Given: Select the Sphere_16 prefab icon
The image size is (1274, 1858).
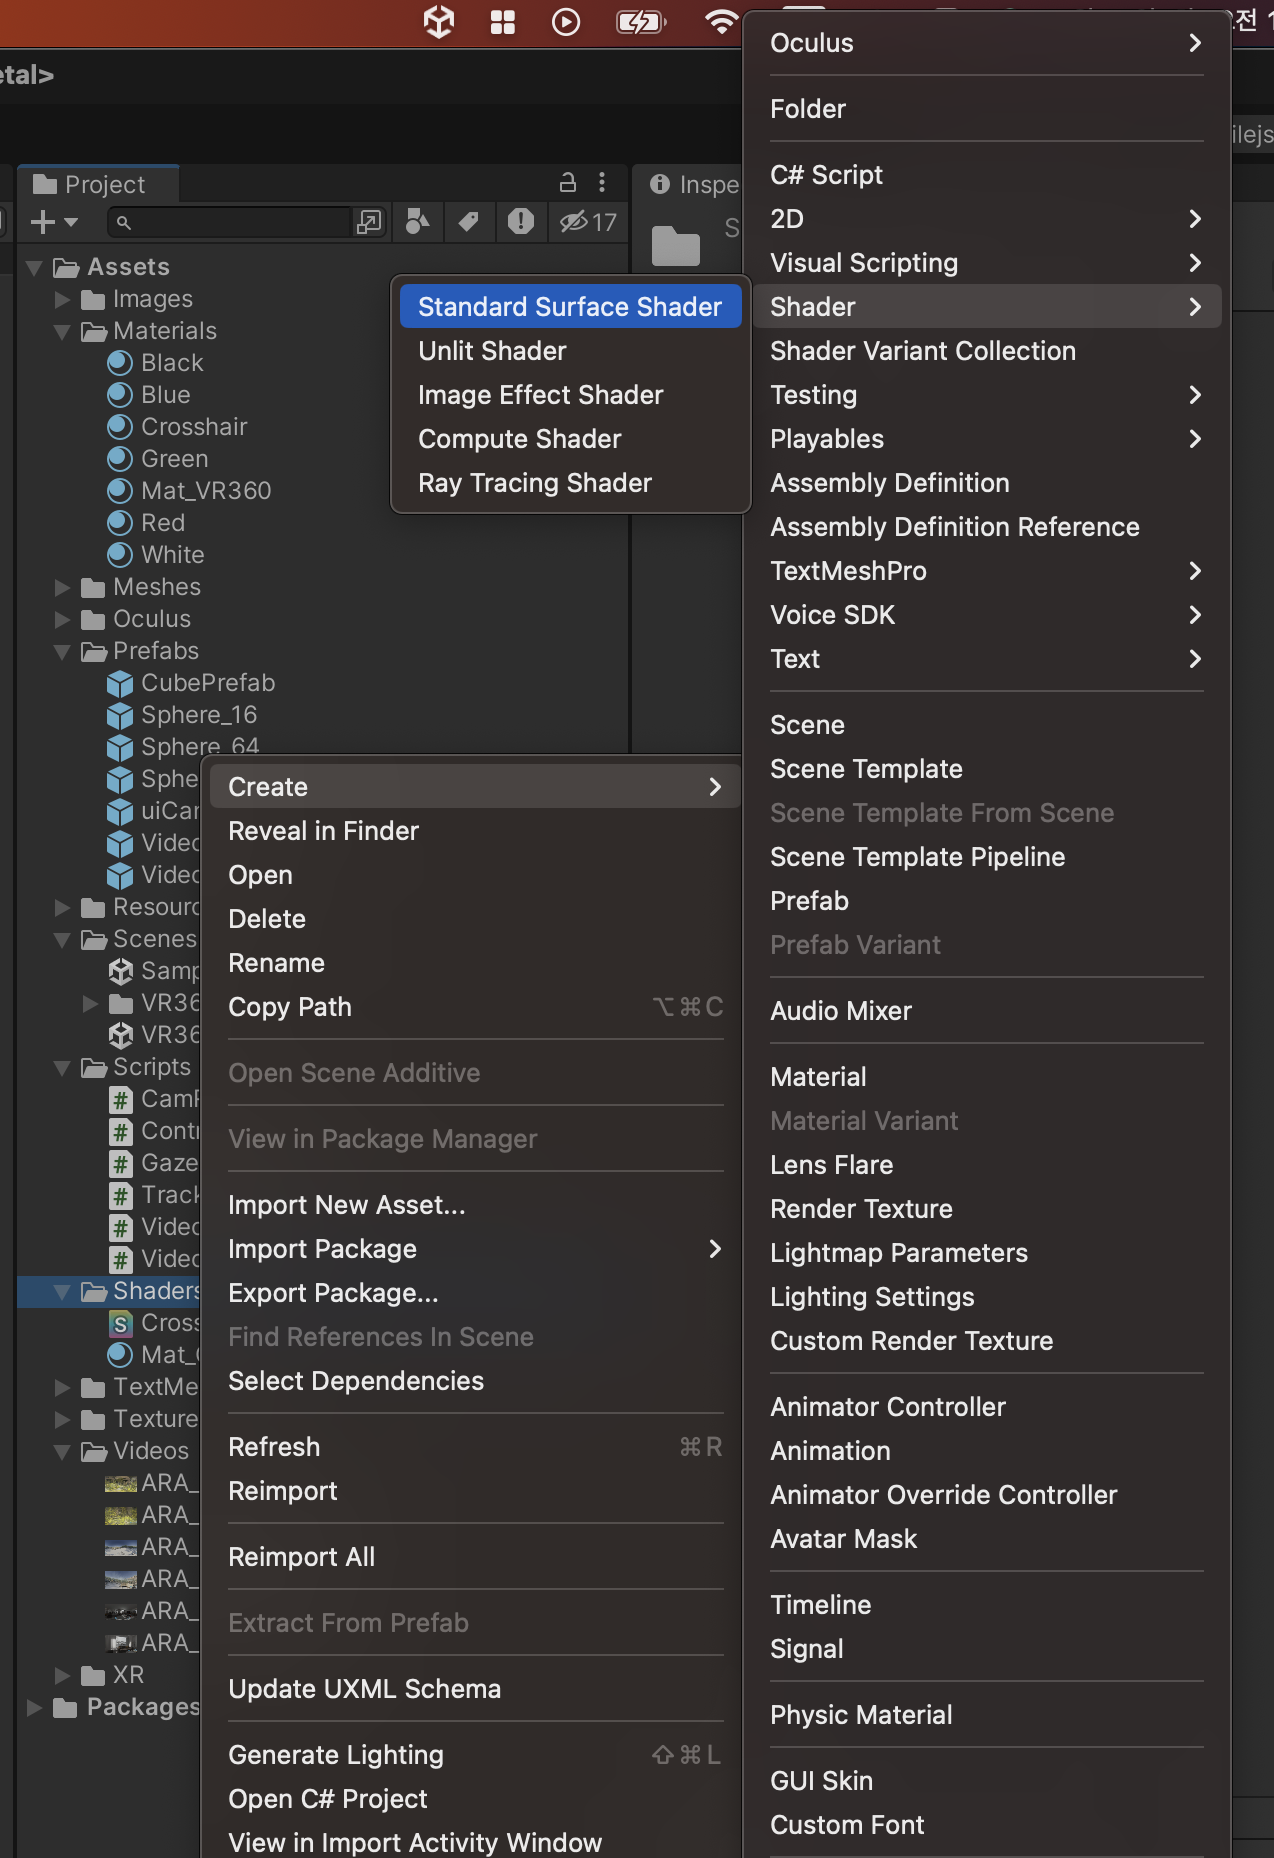Looking at the screenshot, I should [120, 715].
